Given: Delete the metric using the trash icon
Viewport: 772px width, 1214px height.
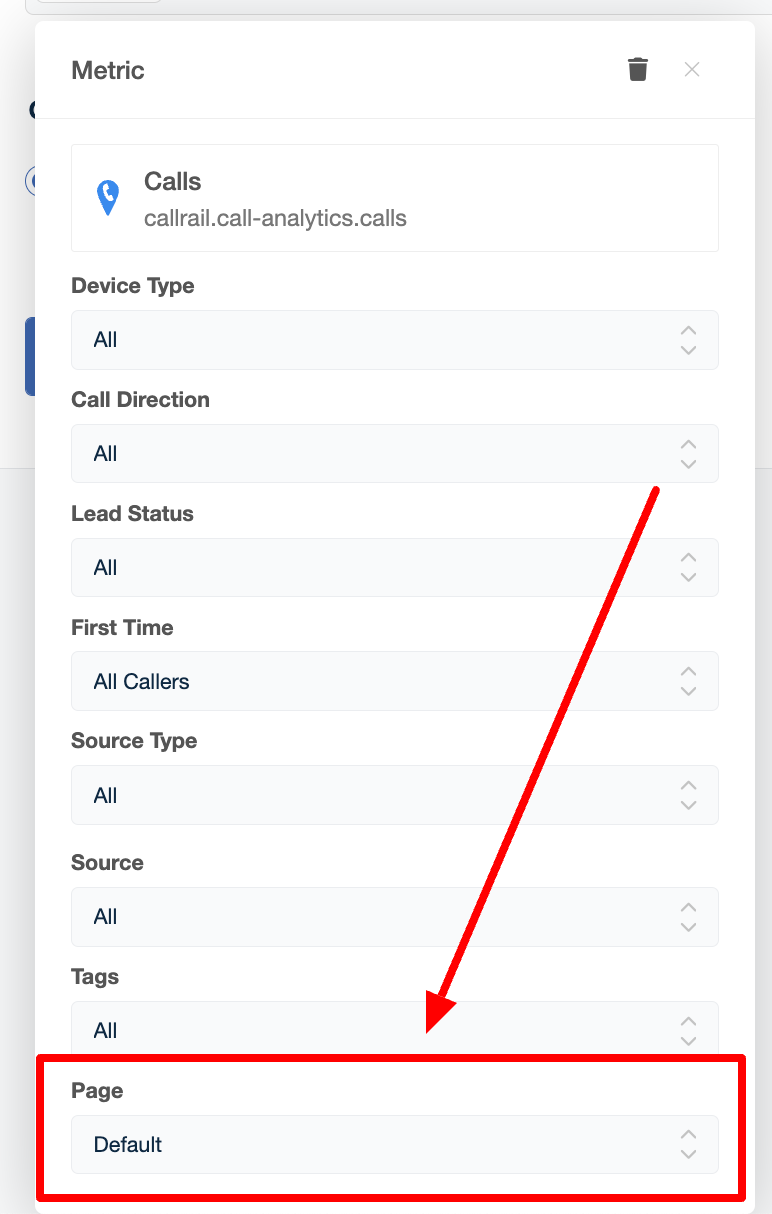Looking at the screenshot, I should pyautogui.click(x=638, y=69).
